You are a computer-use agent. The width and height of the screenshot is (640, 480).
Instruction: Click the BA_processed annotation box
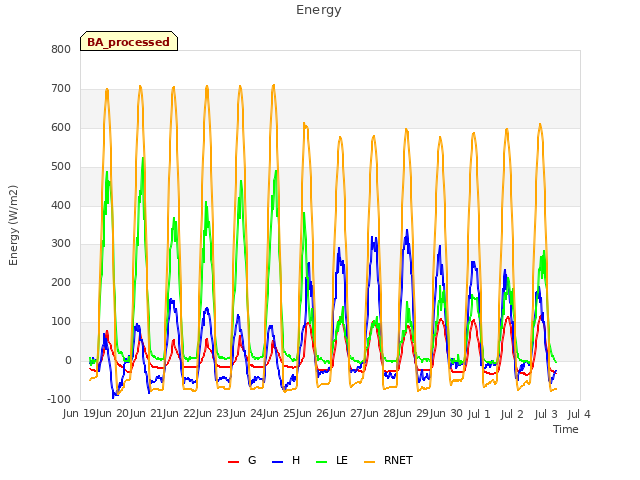(x=129, y=41)
